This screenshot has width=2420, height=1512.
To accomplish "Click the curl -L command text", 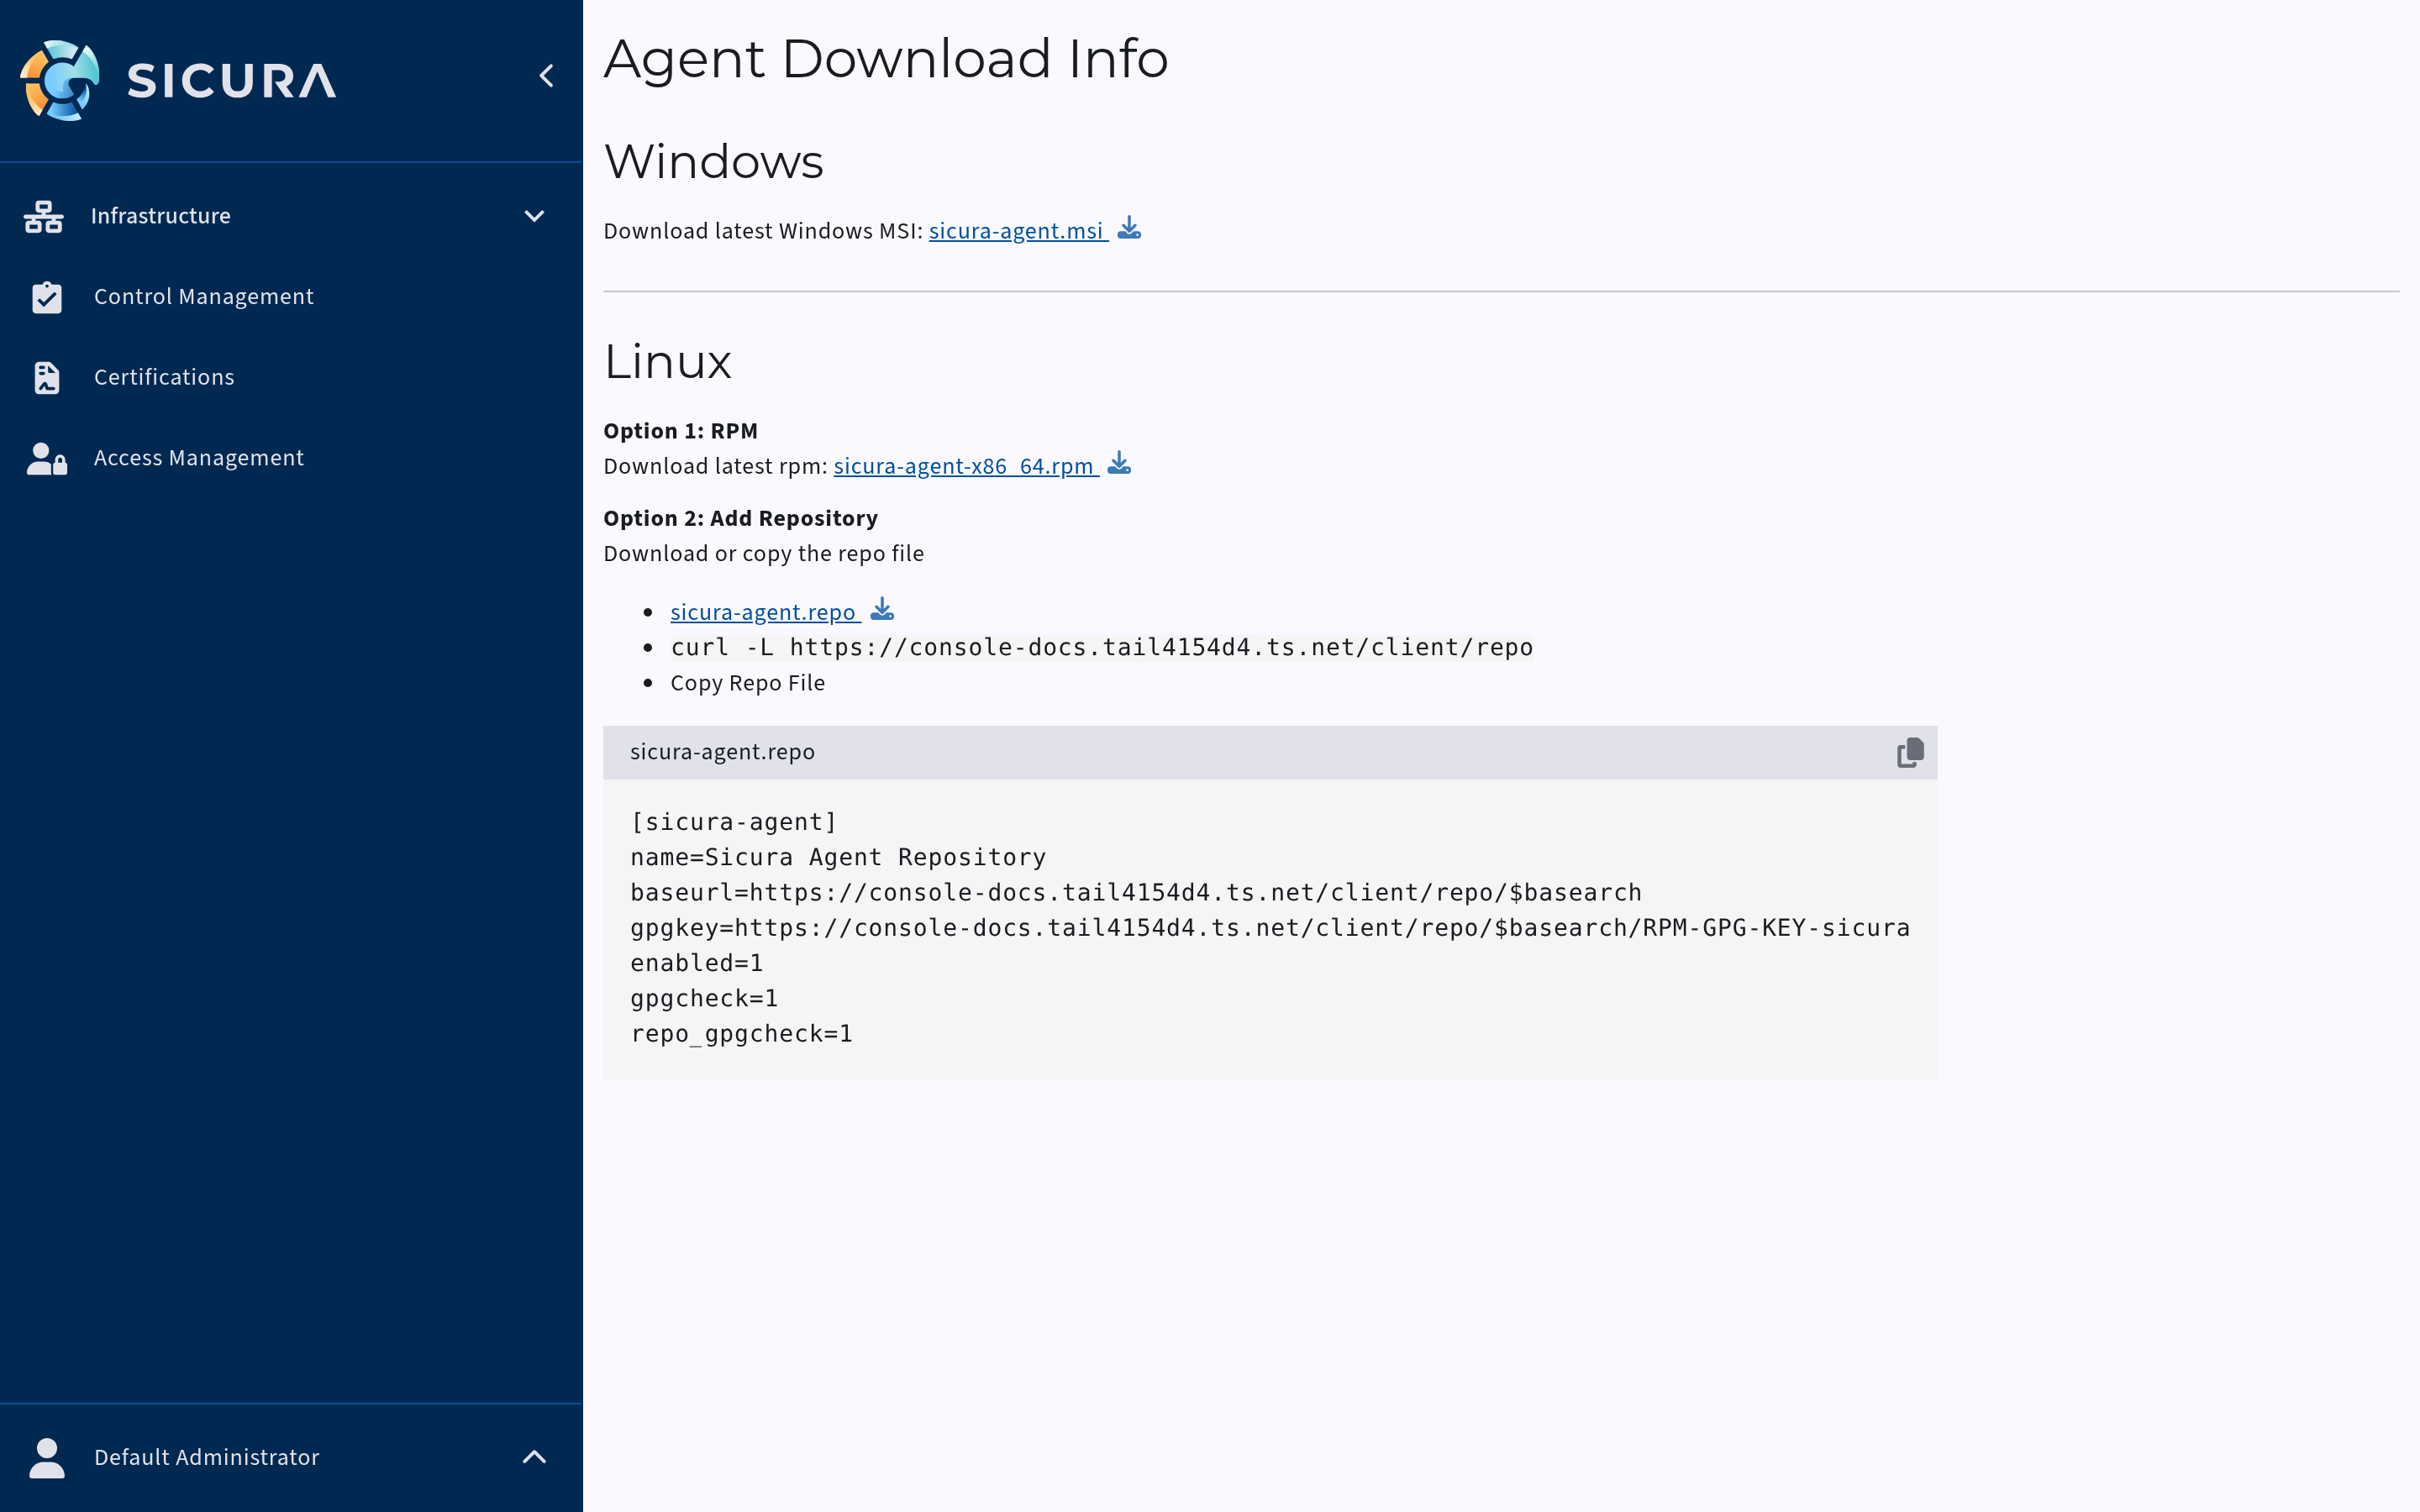I will (1101, 648).
